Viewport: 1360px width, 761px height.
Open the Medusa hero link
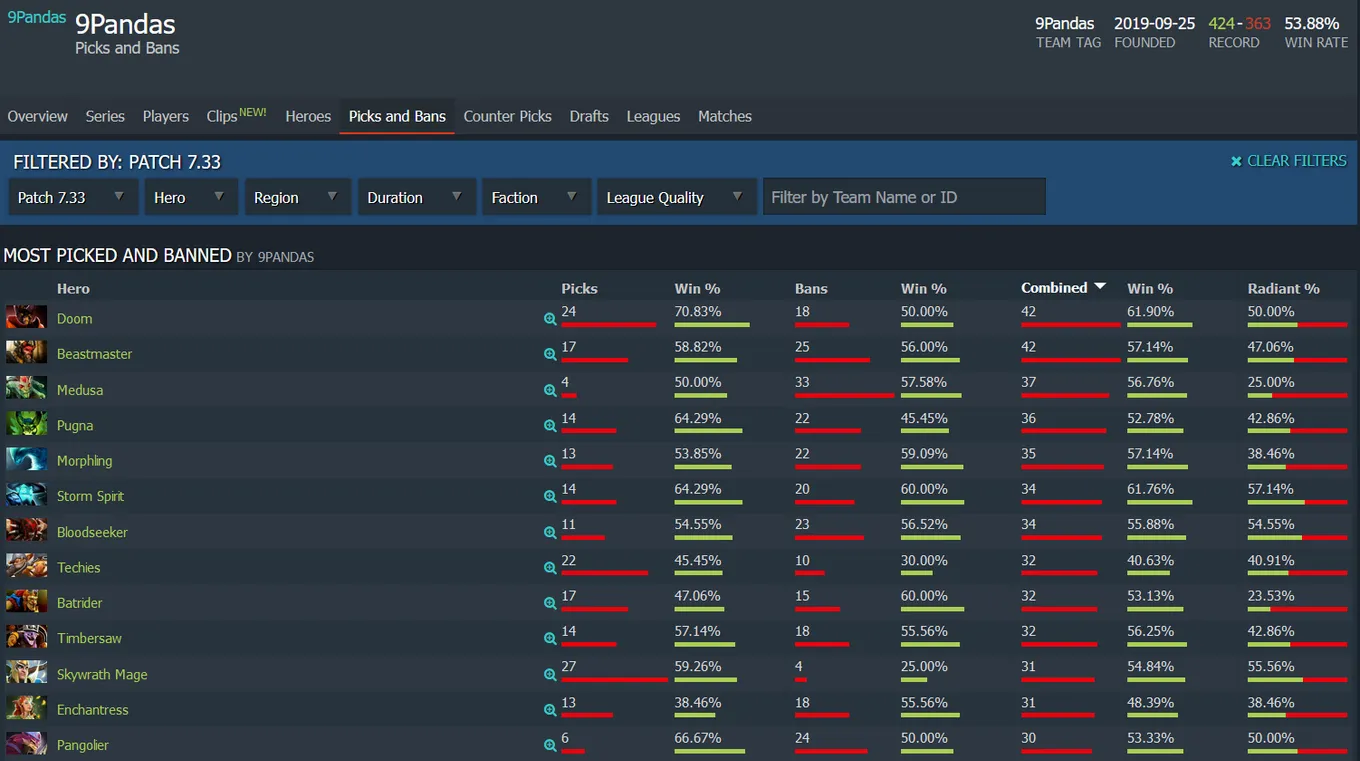click(x=80, y=390)
